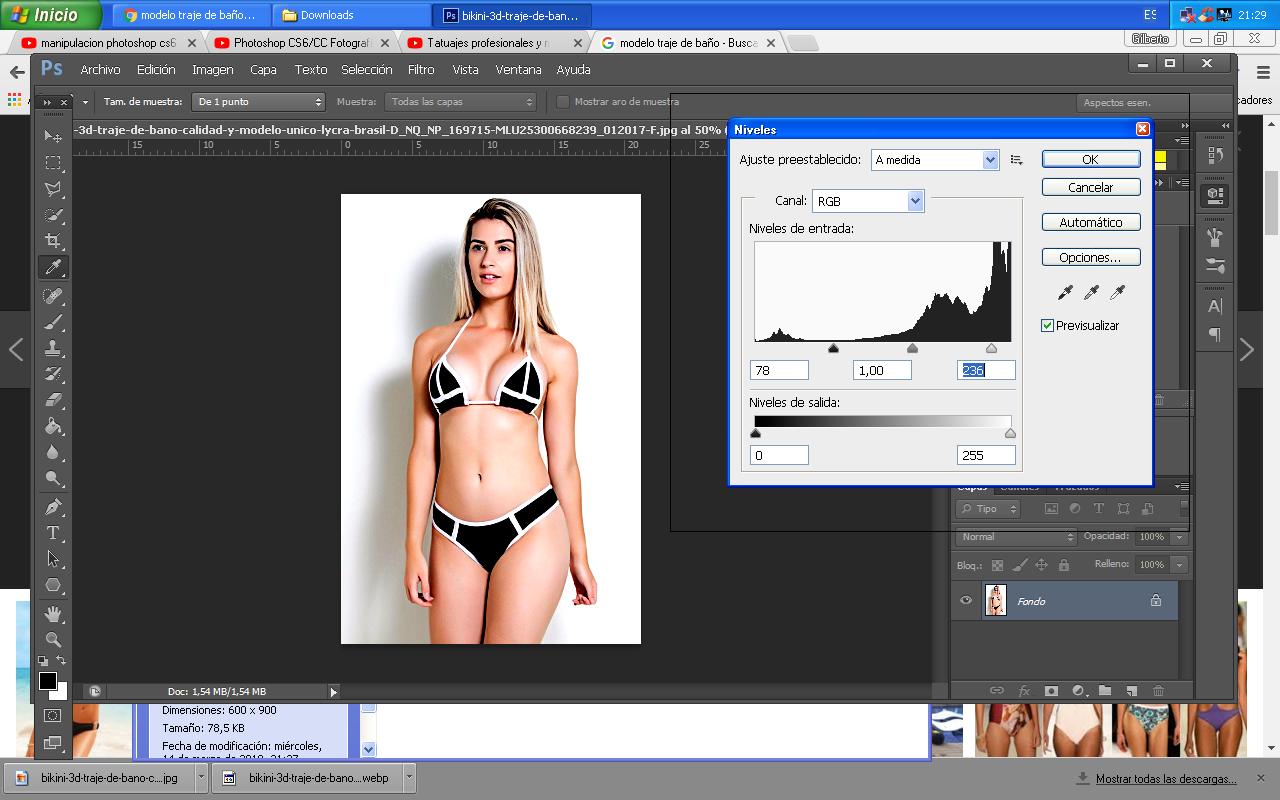Open the Normal blend mode dropdown

(x=1016, y=537)
